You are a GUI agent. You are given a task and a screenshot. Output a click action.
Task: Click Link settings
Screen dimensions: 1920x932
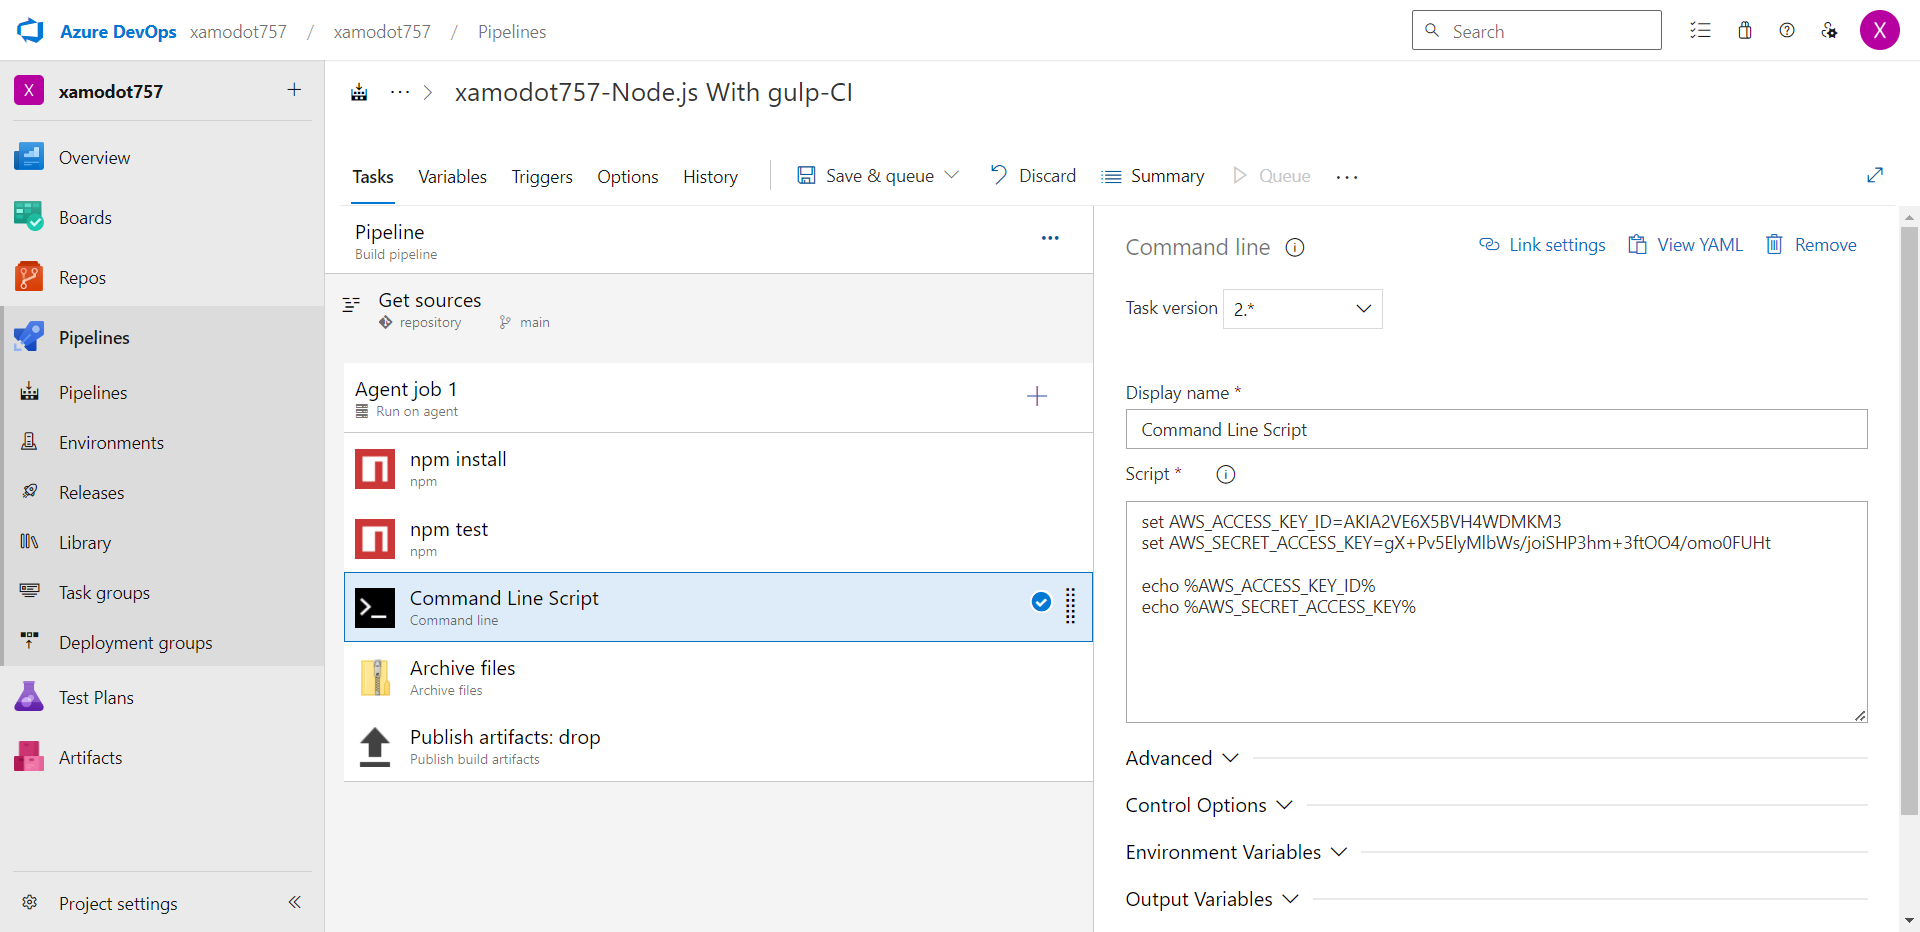pos(1542,245)
